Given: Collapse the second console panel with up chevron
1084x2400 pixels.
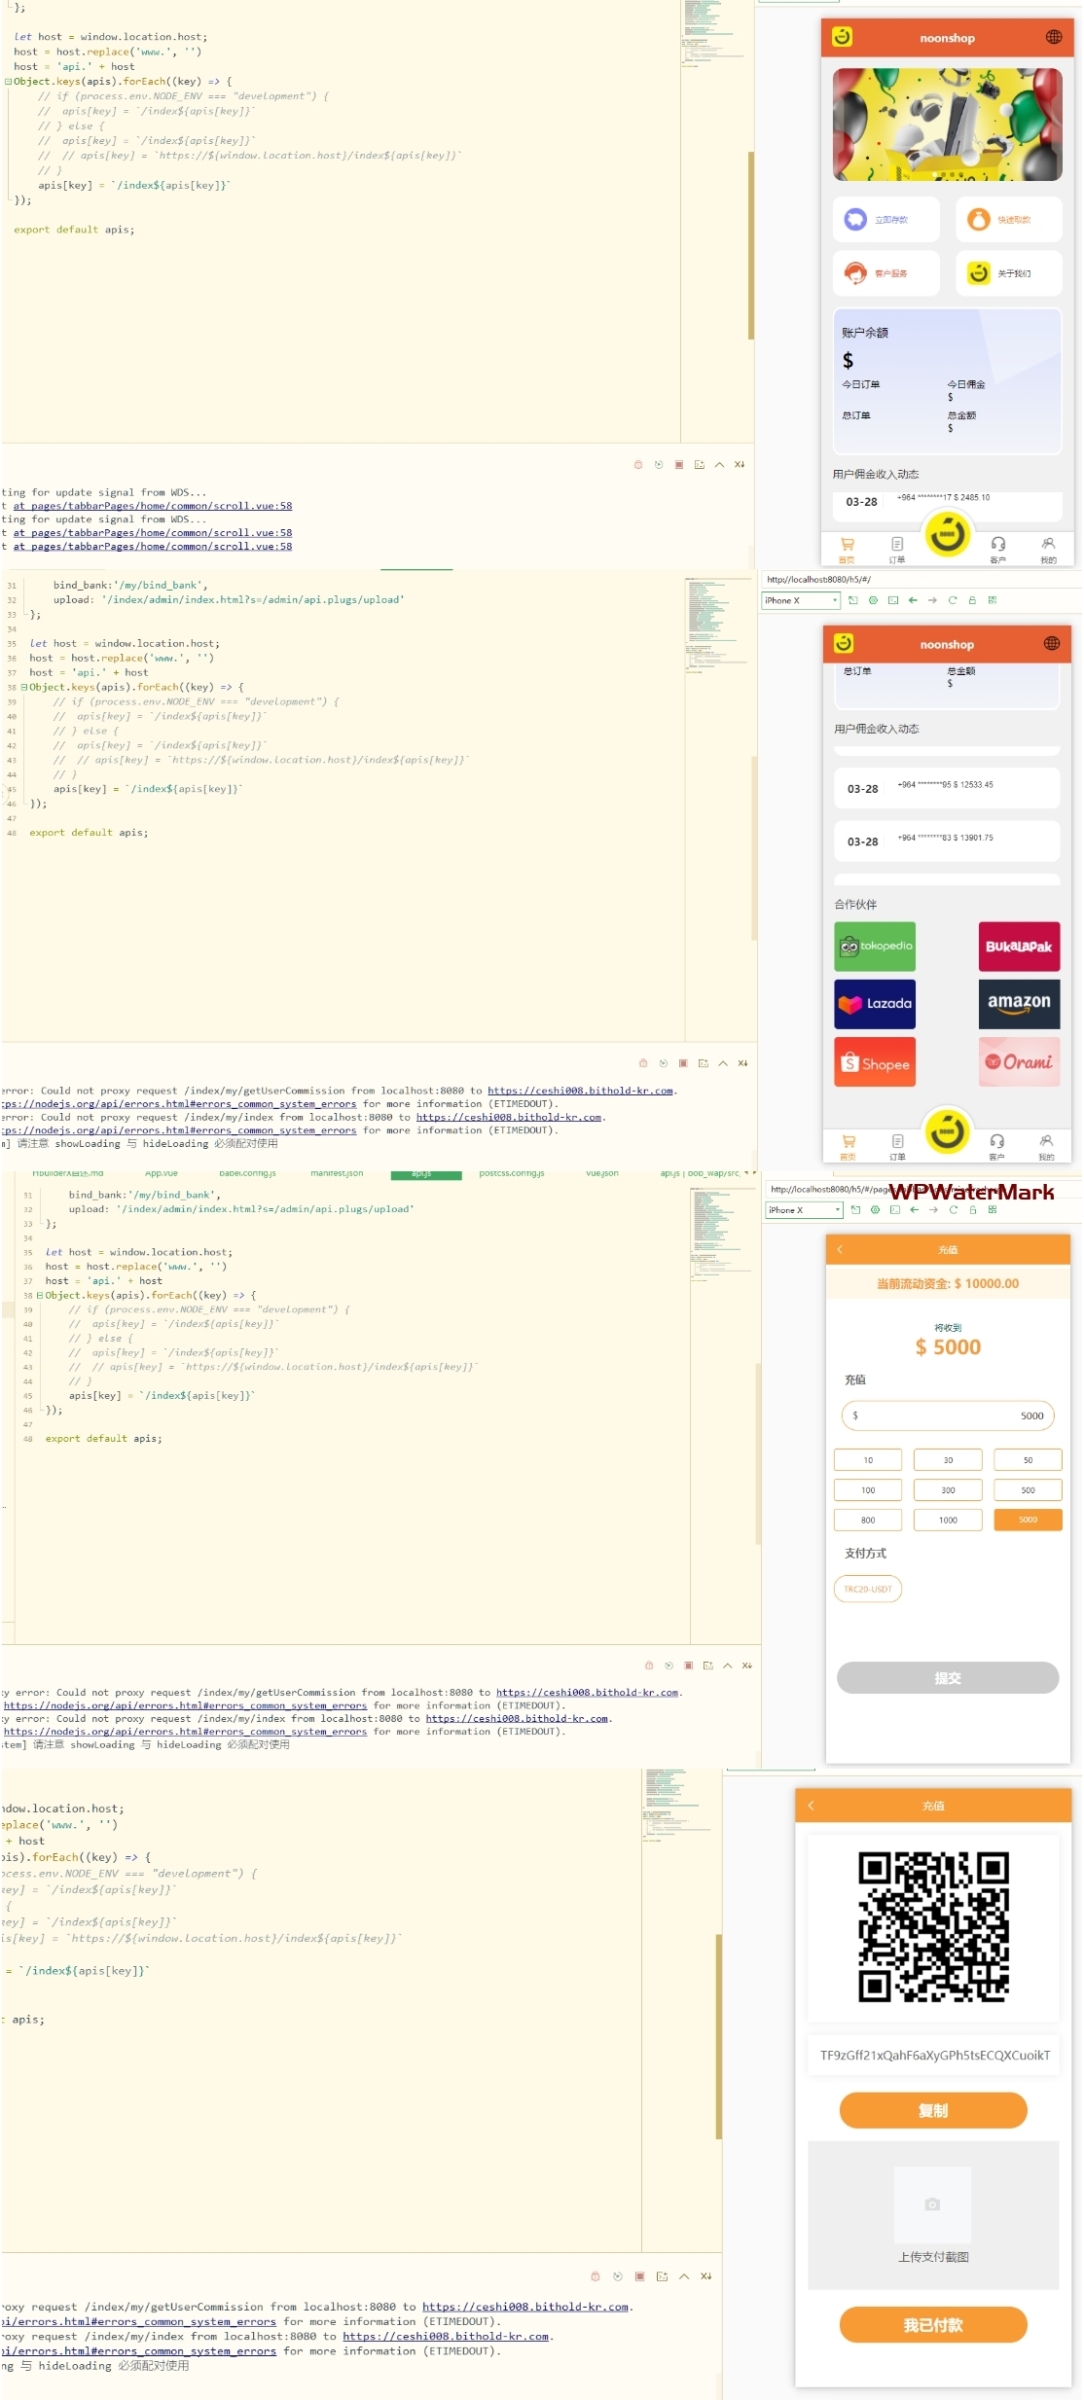Looking at the screenshot, I should click(723, 1063).
